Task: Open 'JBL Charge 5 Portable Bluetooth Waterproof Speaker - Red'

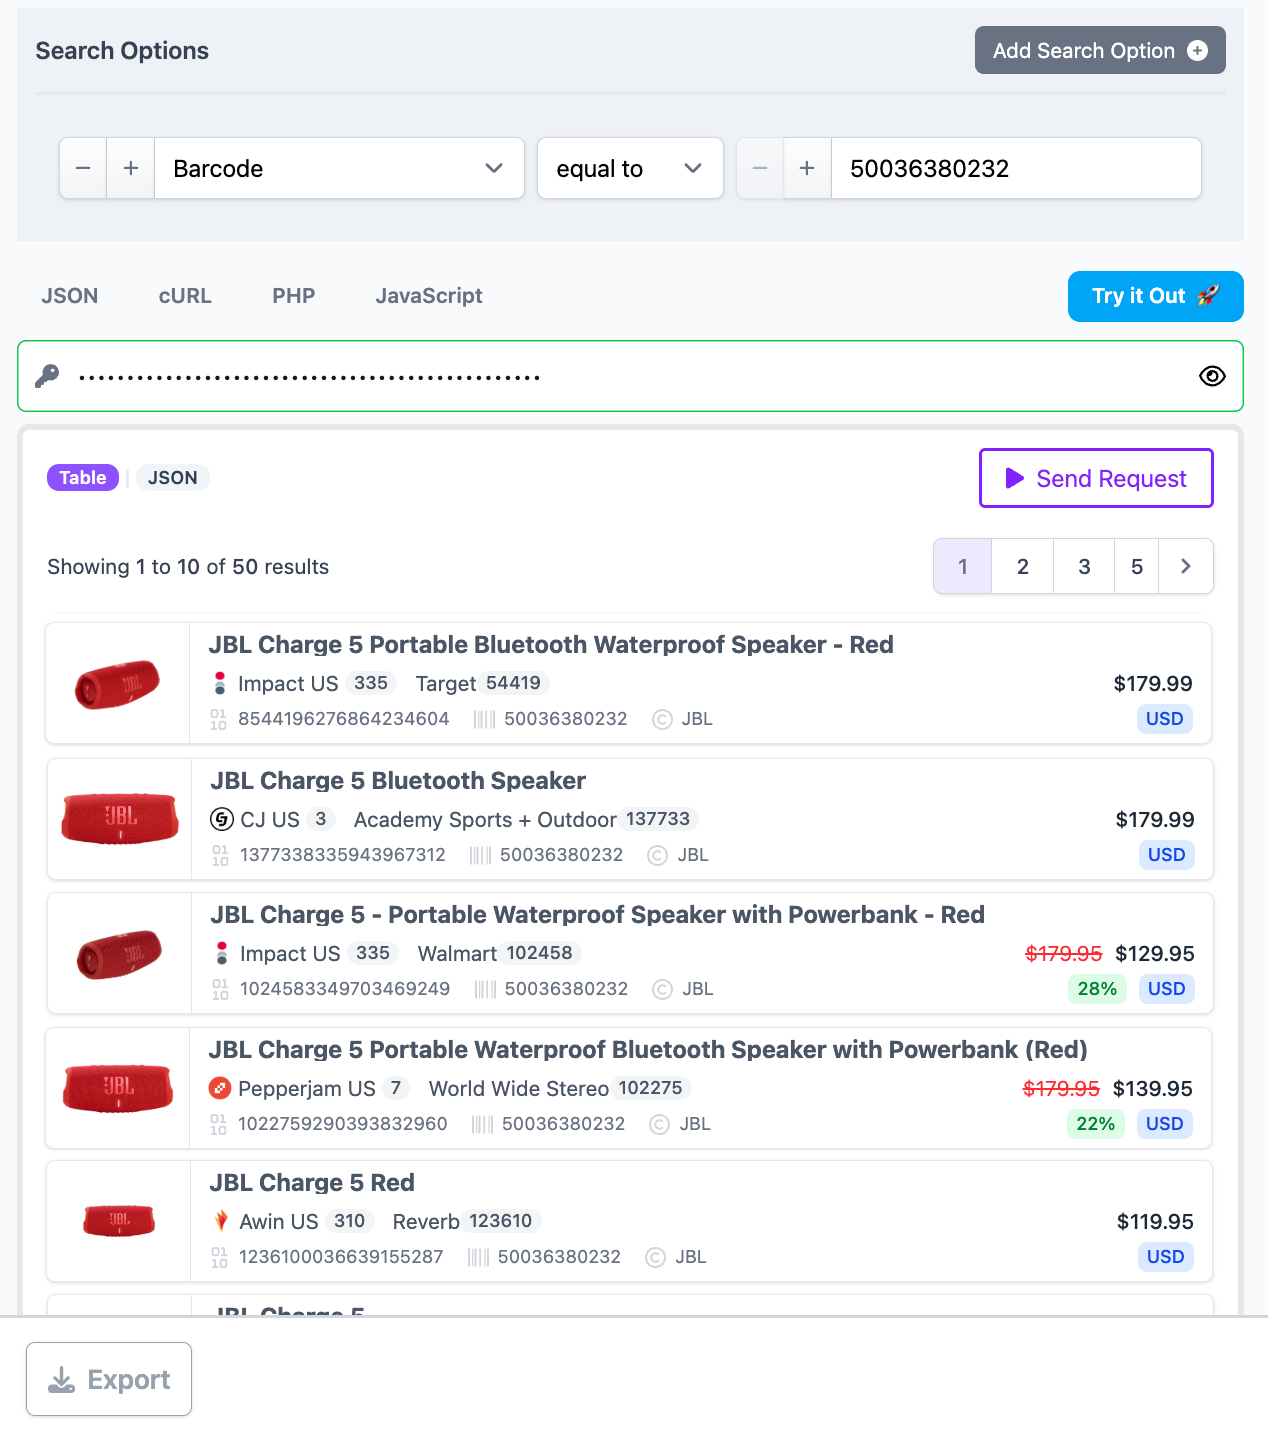Action: pos(551,645)
